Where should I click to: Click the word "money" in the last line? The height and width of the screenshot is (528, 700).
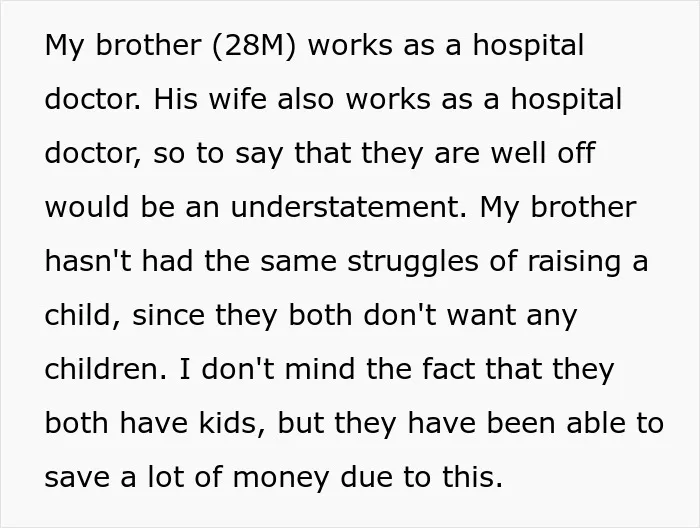pos(281,478)
